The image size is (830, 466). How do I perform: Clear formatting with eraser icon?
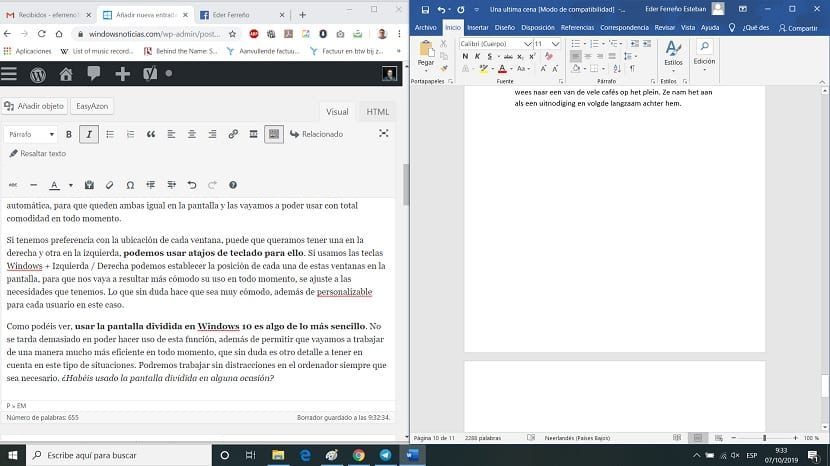[110, 185]
